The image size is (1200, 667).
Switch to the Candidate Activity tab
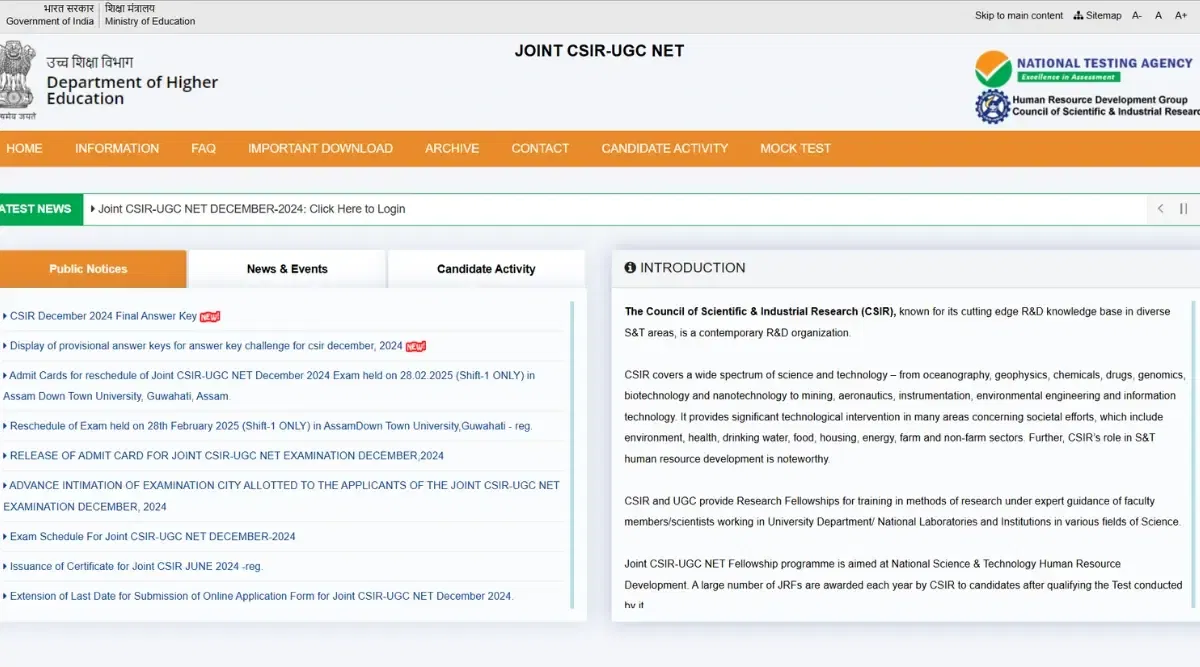tap(486, 269)
